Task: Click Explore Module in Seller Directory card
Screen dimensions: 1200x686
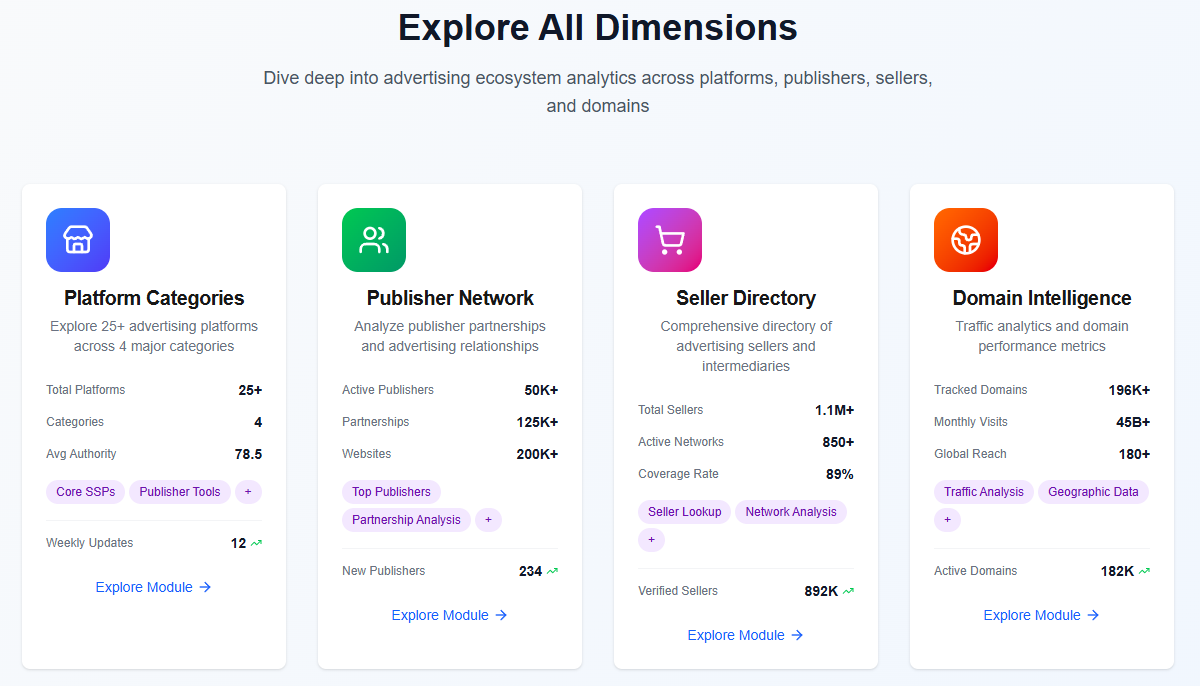Action: point(745,634)
